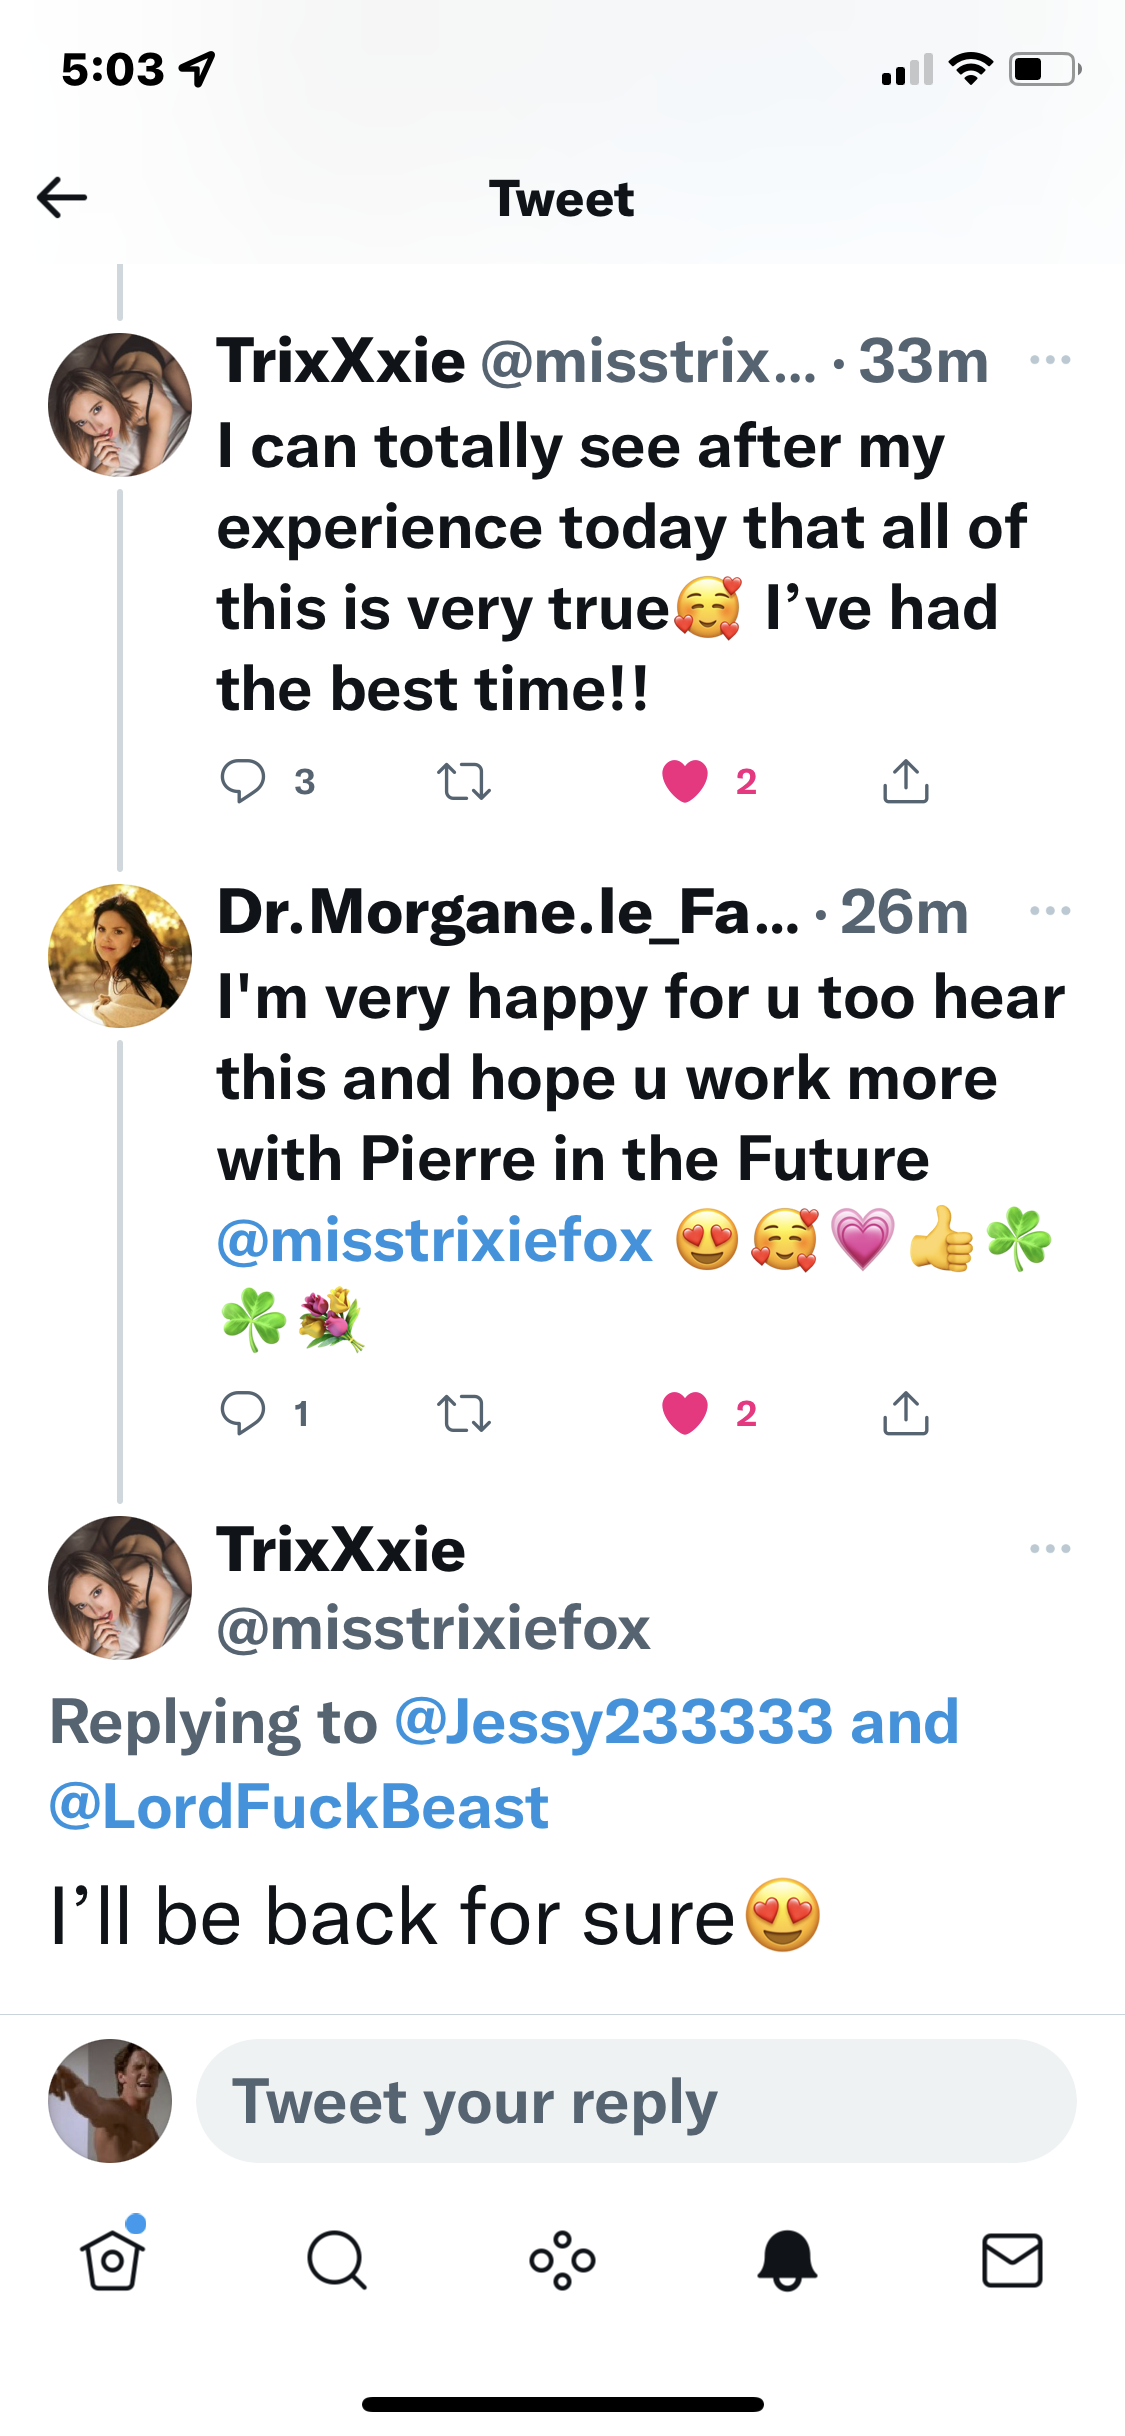
Task: Tap the @misstrixiefox mention link
Action: (x=435, y=1241)
